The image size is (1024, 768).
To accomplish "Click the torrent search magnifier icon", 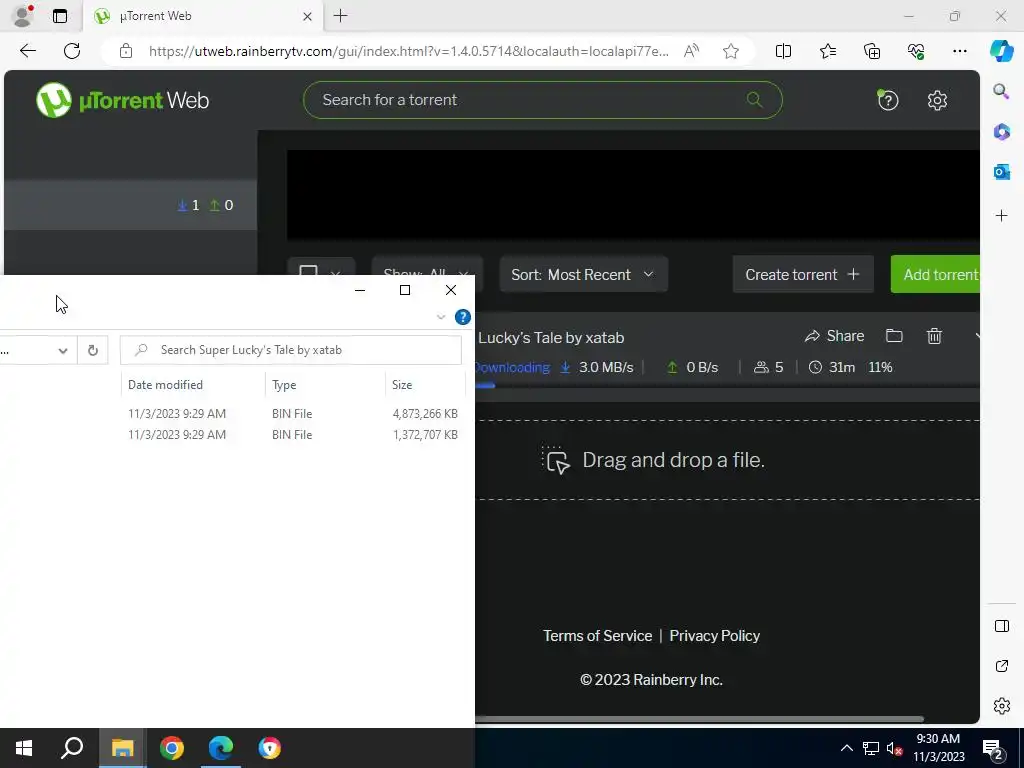I will pos(754,99).
